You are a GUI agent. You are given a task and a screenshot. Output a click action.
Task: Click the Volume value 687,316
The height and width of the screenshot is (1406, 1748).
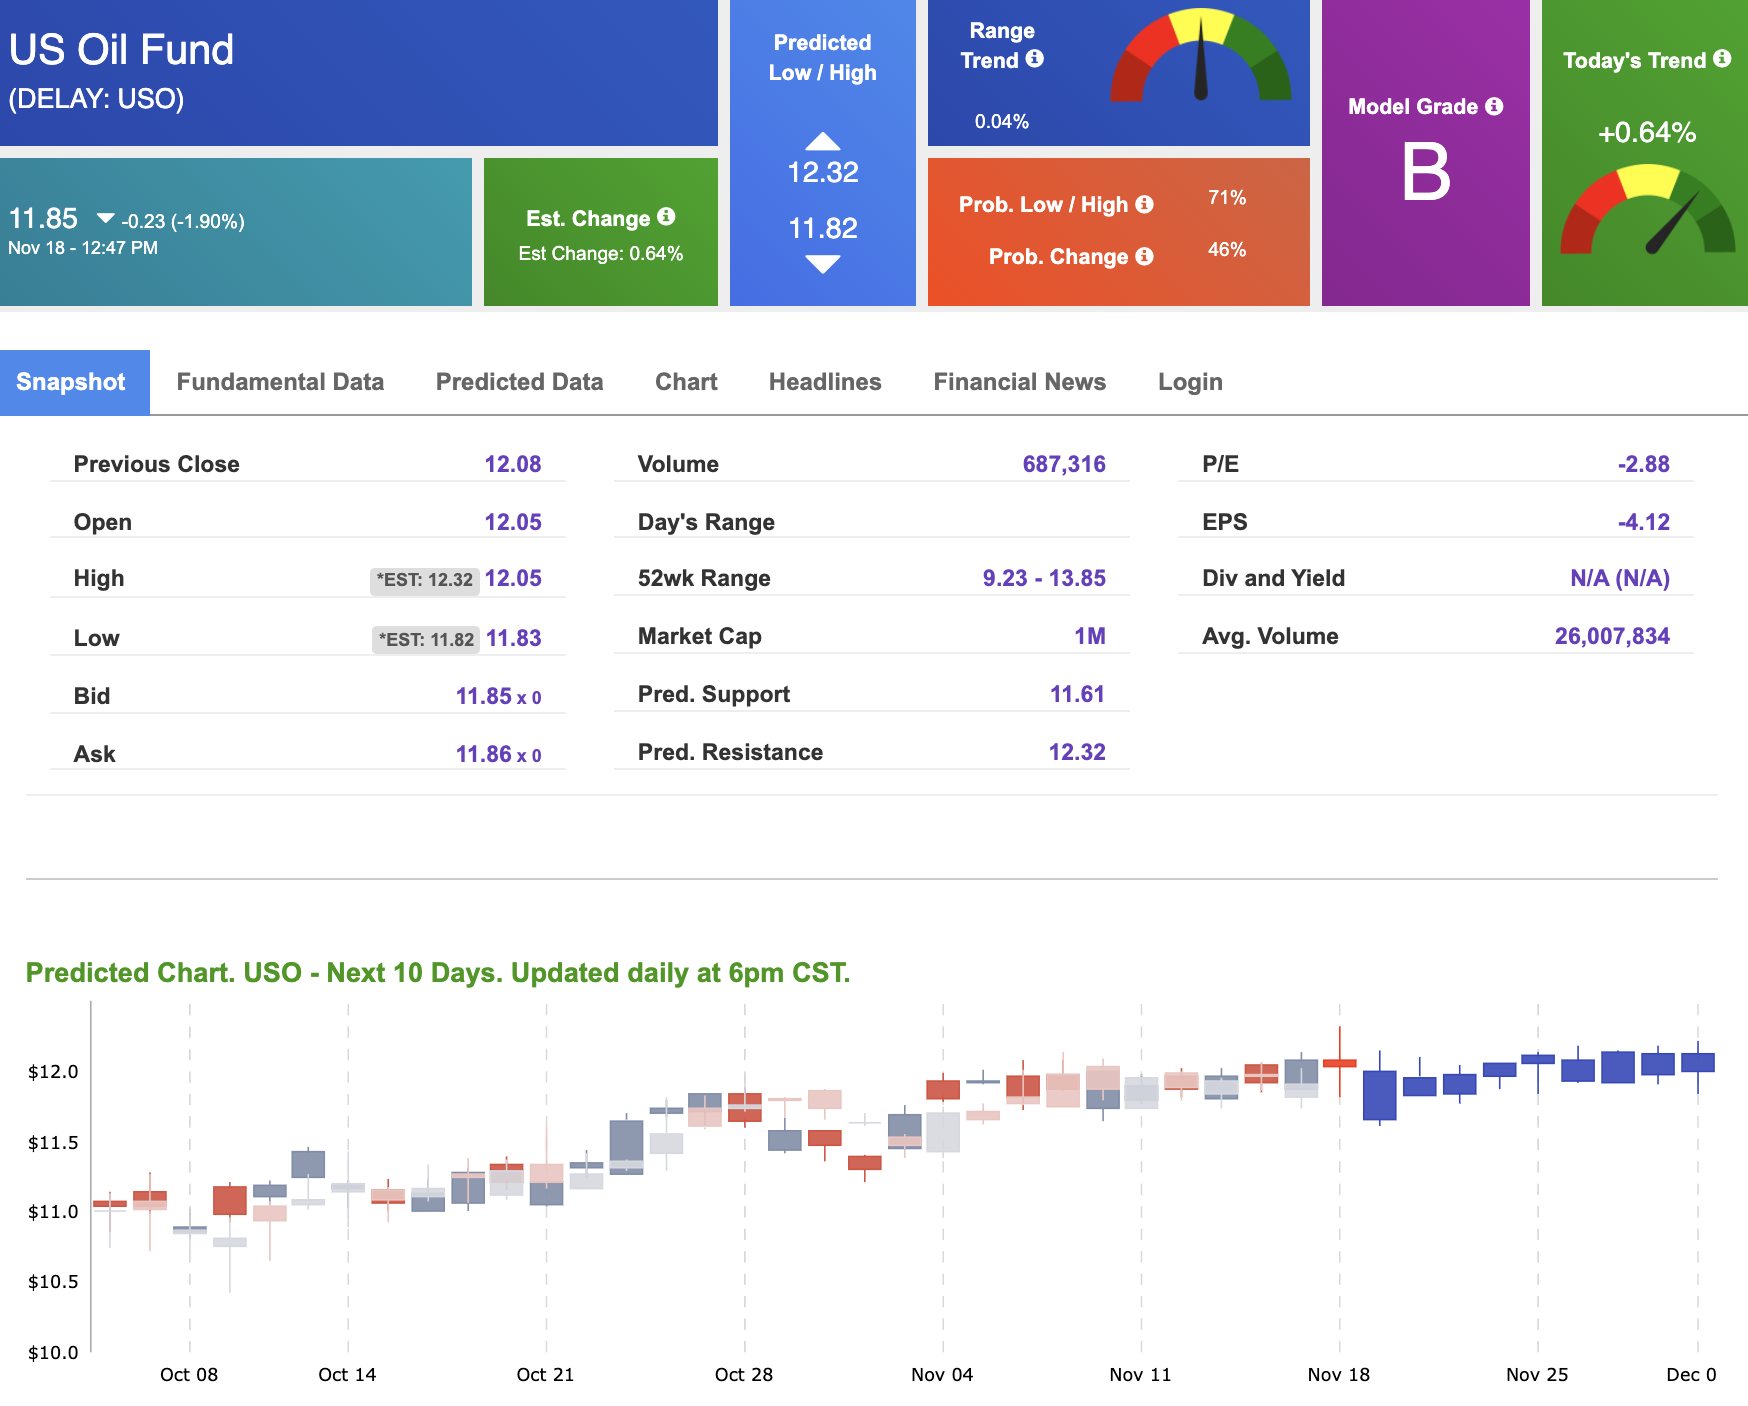1064,464
